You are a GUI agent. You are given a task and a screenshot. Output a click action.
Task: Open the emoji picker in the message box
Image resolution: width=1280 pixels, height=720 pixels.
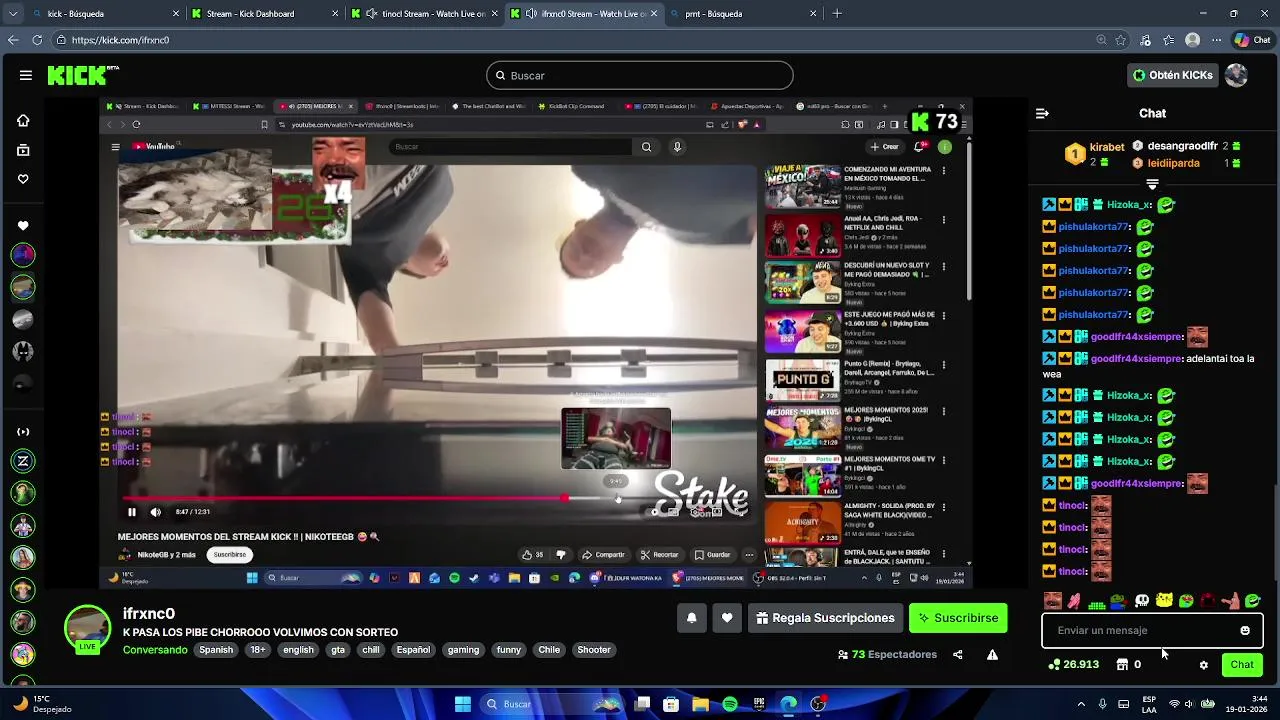tap(1245, 630)
